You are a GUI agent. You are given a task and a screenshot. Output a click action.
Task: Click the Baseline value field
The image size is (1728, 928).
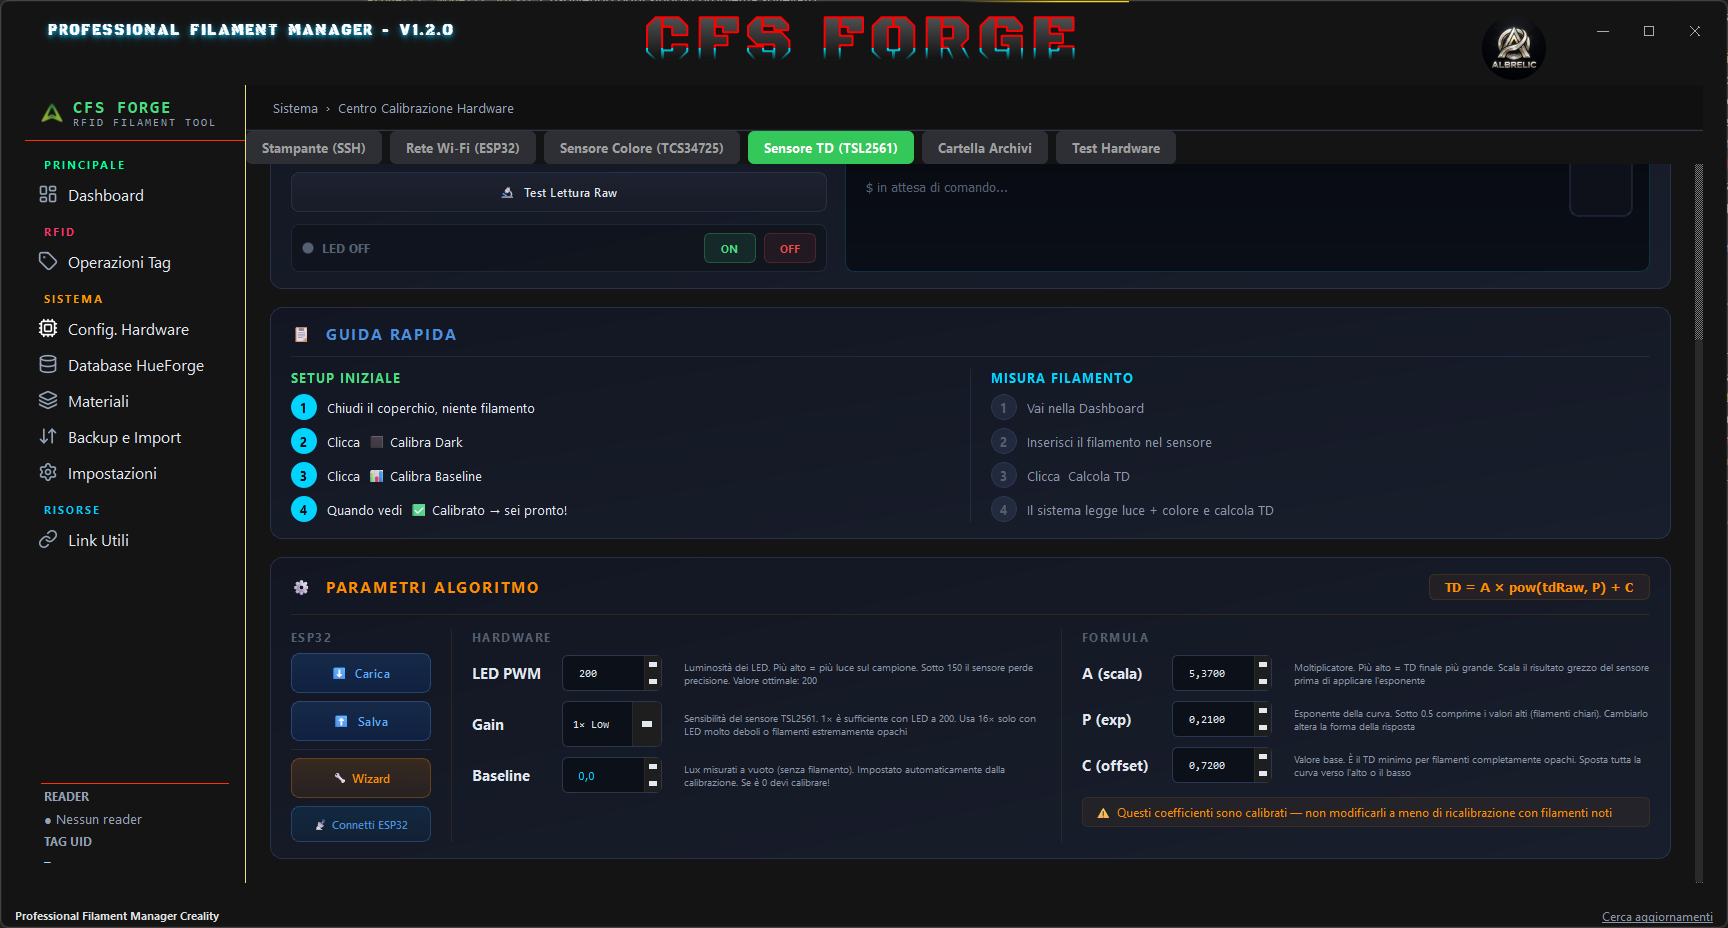point(604,776)
